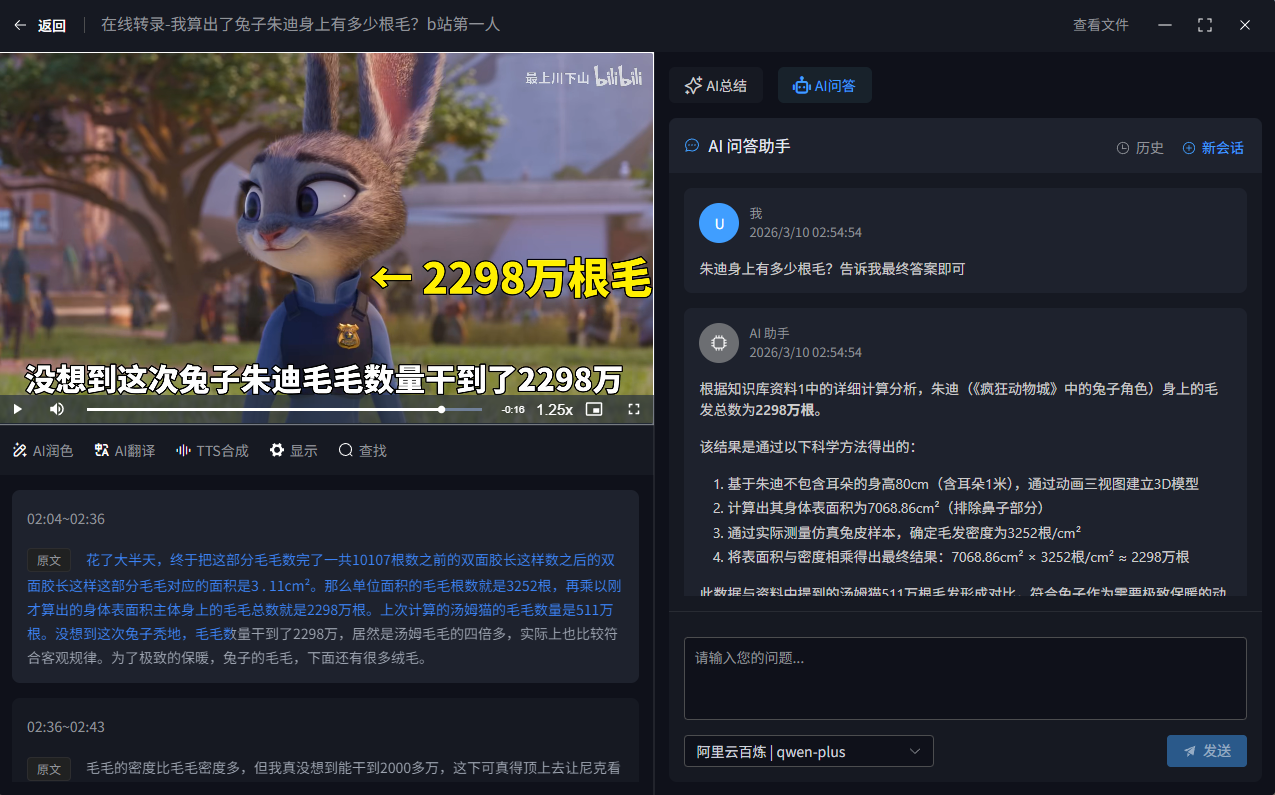Click the user avatar U
The width and height of the screenshot is (1275, 795).
tap(719, 223)
